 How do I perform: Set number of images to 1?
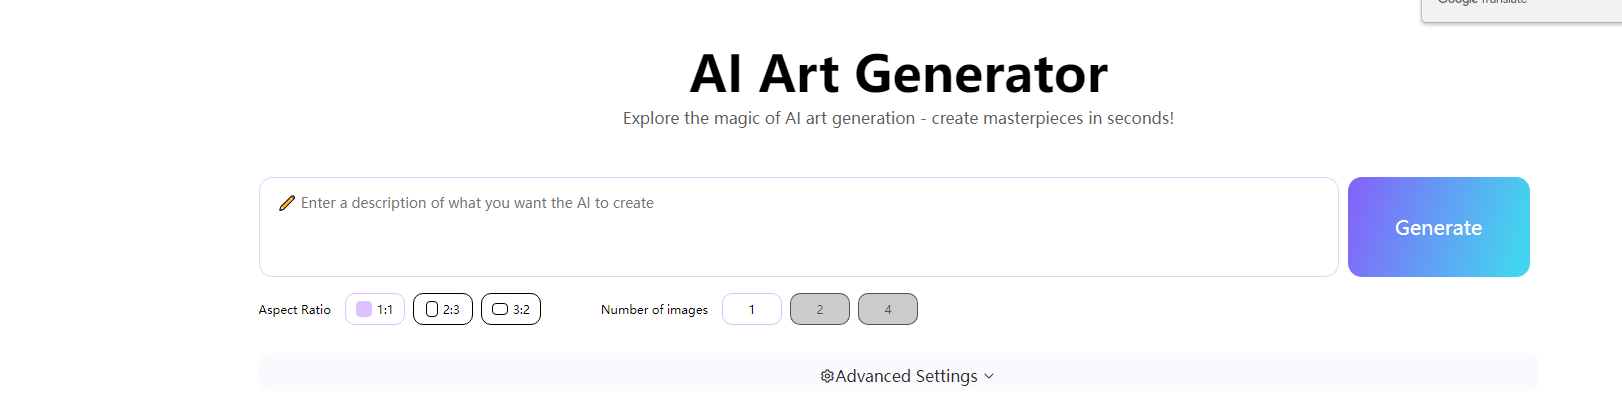coord(752,309)
